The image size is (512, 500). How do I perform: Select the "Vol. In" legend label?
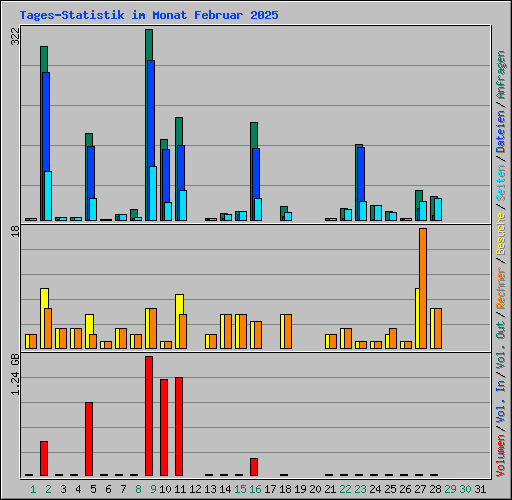(x=501, y=402)
